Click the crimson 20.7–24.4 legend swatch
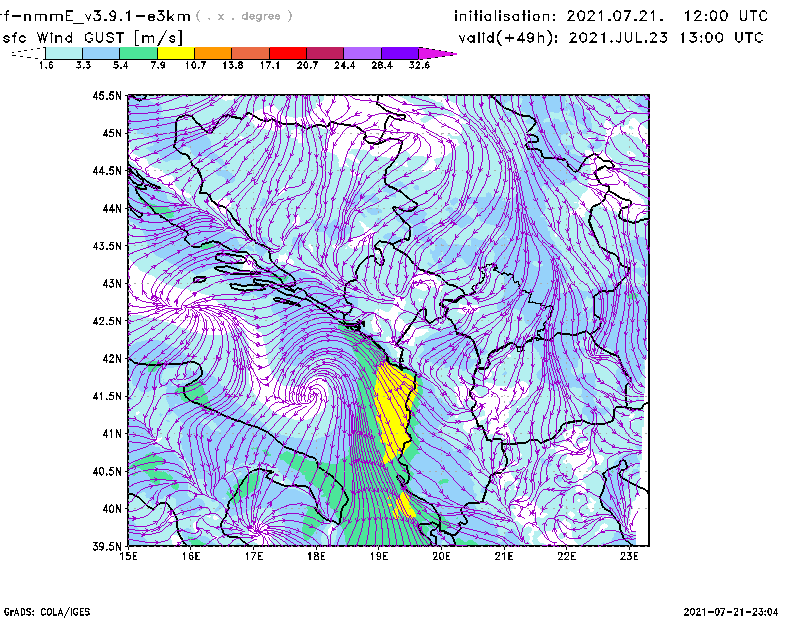Viewport: 800px width, 618px height. pos(325,53)
